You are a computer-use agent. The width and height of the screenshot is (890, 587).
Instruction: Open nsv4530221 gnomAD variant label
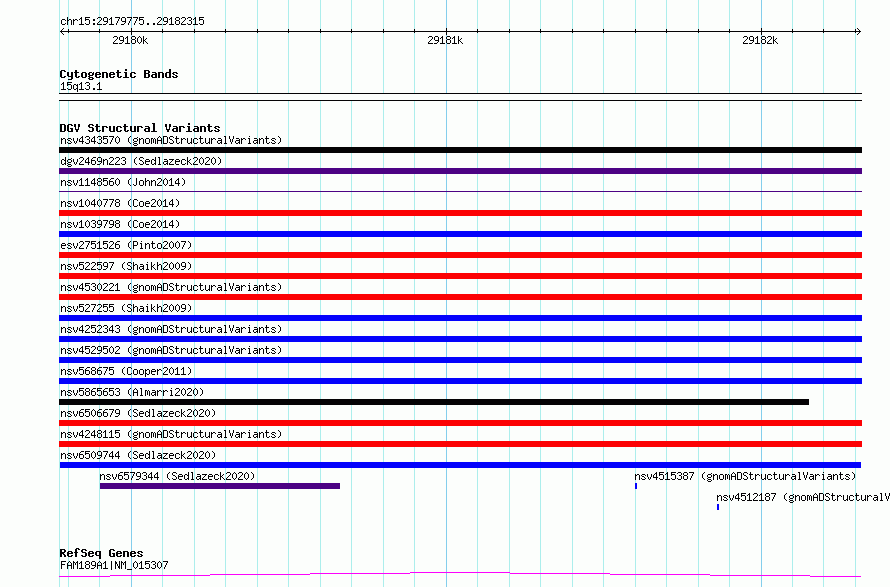[x=171, y=287]
